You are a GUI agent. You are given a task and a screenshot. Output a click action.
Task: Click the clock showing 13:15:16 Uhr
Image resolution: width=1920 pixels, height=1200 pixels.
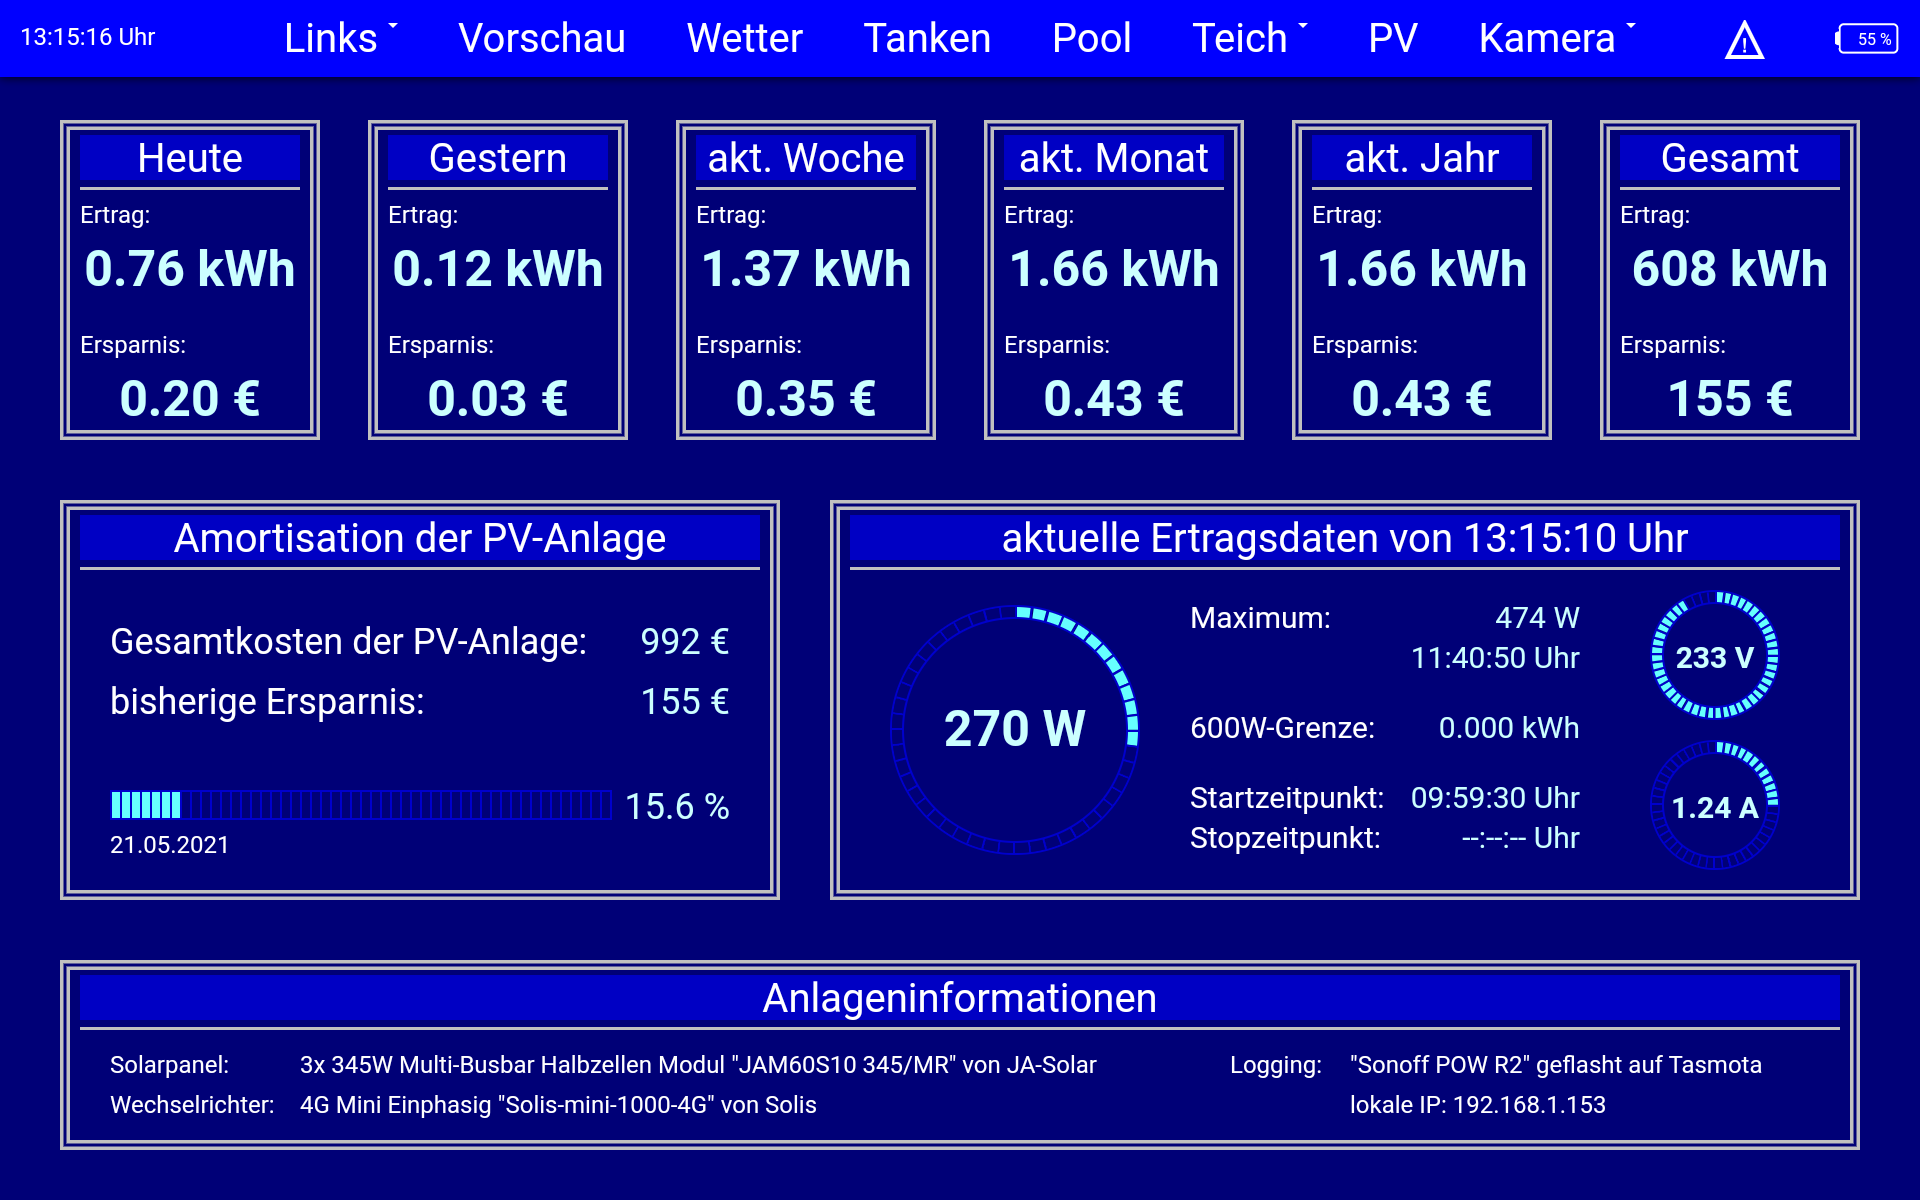[88, 38]
